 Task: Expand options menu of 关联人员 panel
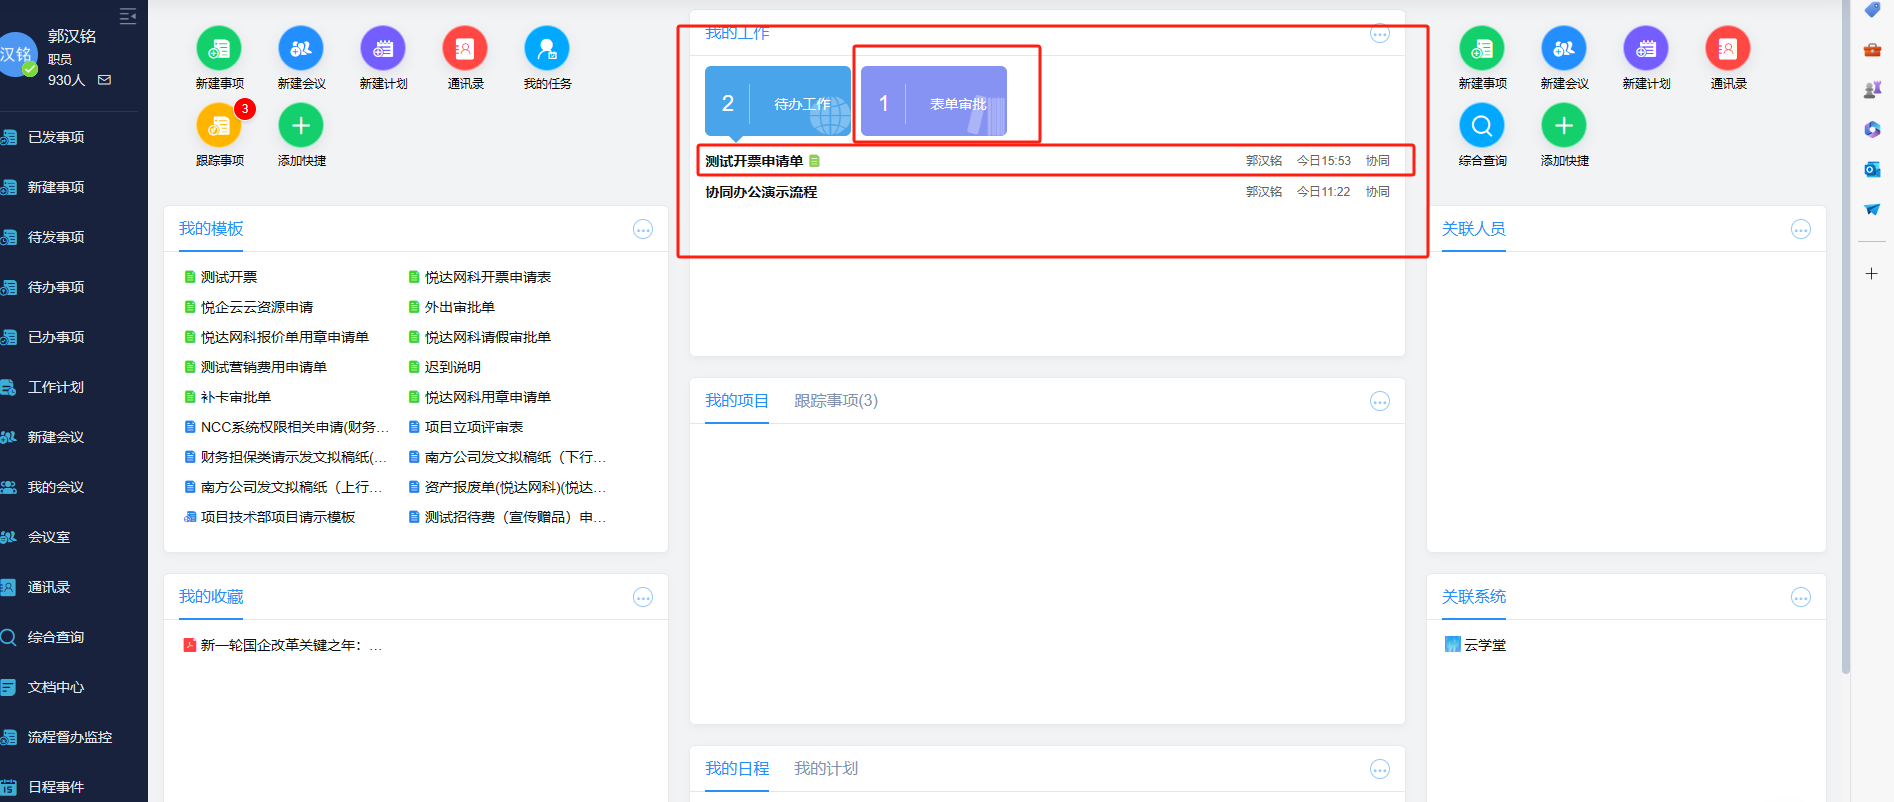(x=1801, y=230)
